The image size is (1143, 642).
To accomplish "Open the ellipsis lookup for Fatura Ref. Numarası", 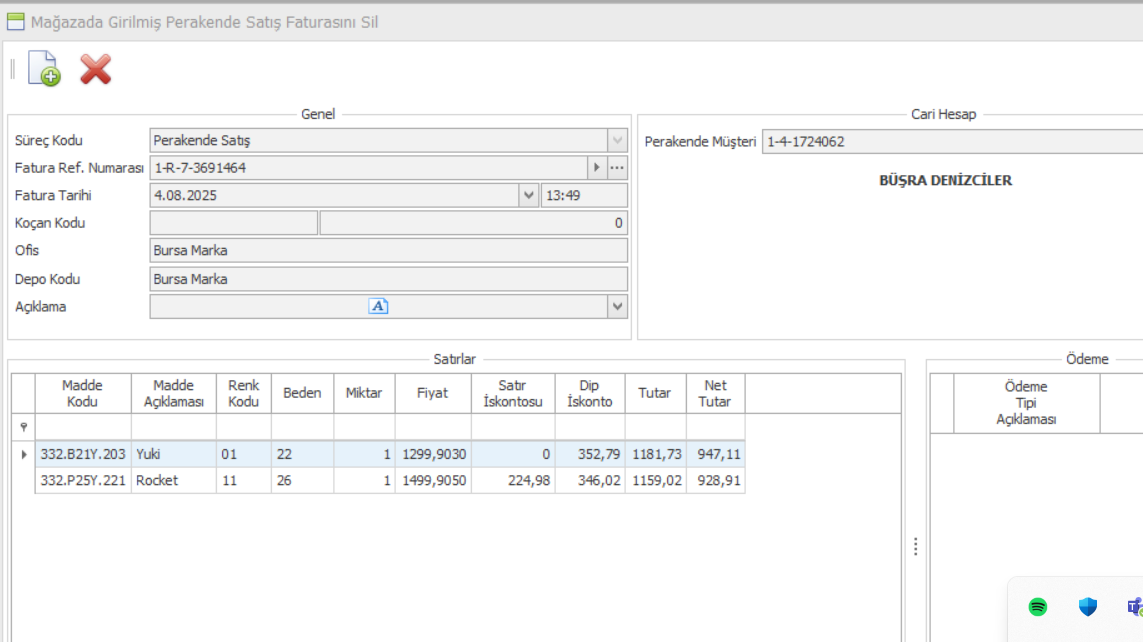I will 617,168.
